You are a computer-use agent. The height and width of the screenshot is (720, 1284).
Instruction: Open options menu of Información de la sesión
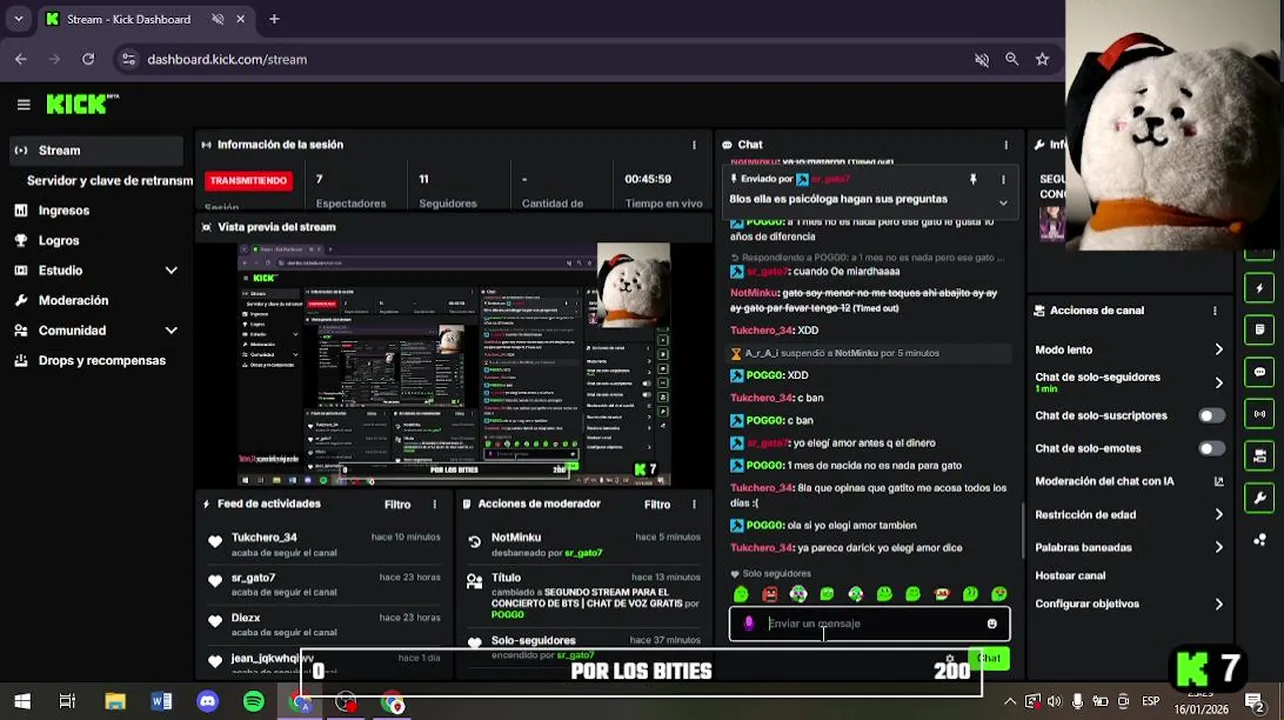(x=694, y=145)
